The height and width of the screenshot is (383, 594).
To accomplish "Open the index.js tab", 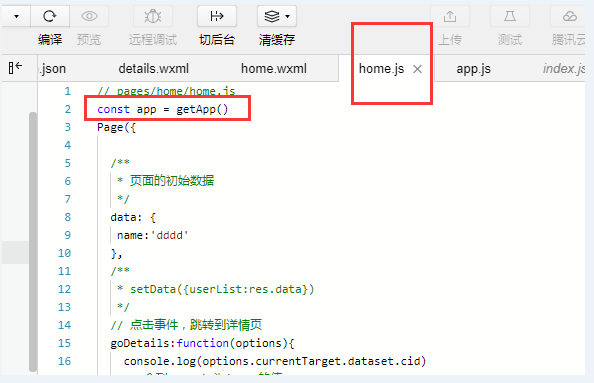I will click(x=564, y=69).
